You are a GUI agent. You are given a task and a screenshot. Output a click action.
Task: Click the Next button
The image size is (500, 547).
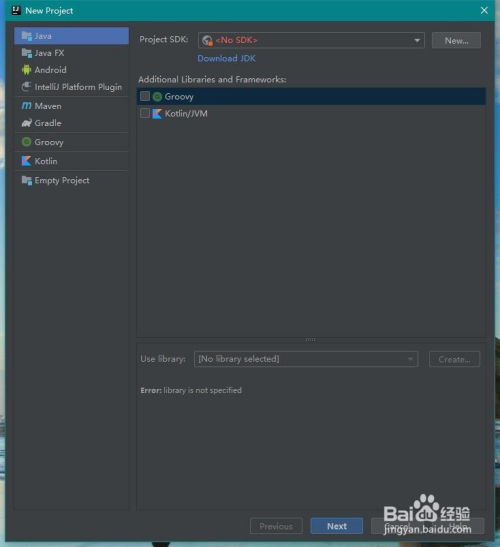click(x=337, y=526)
